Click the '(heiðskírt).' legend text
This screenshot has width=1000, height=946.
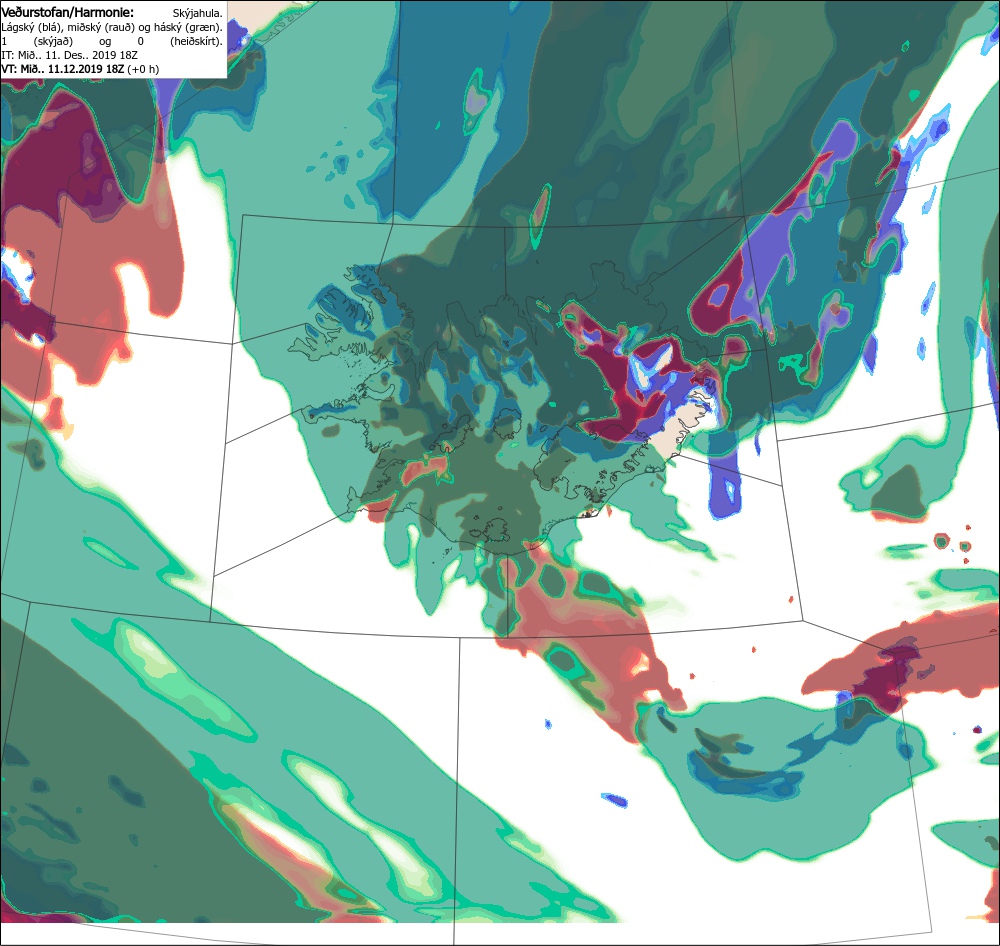pyautogui.click(x=196, y=41)
